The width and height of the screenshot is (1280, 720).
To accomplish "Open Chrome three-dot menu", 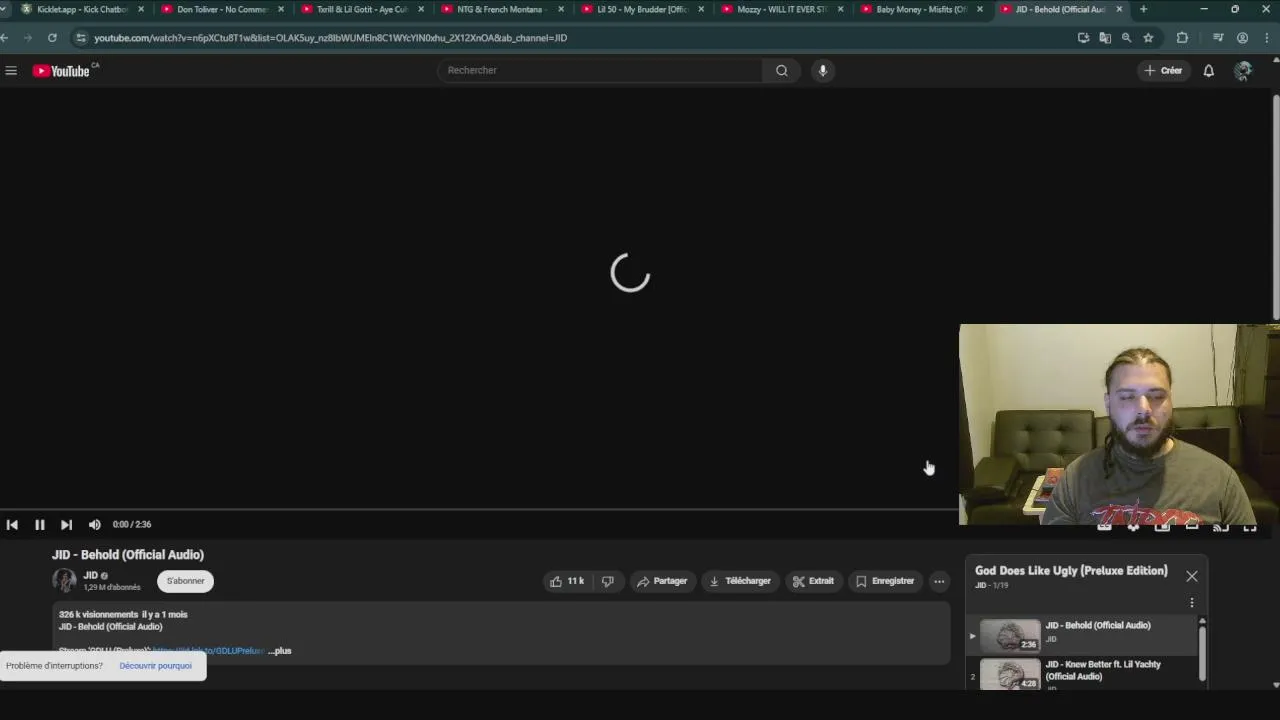I will click(x=1266, y=38).
